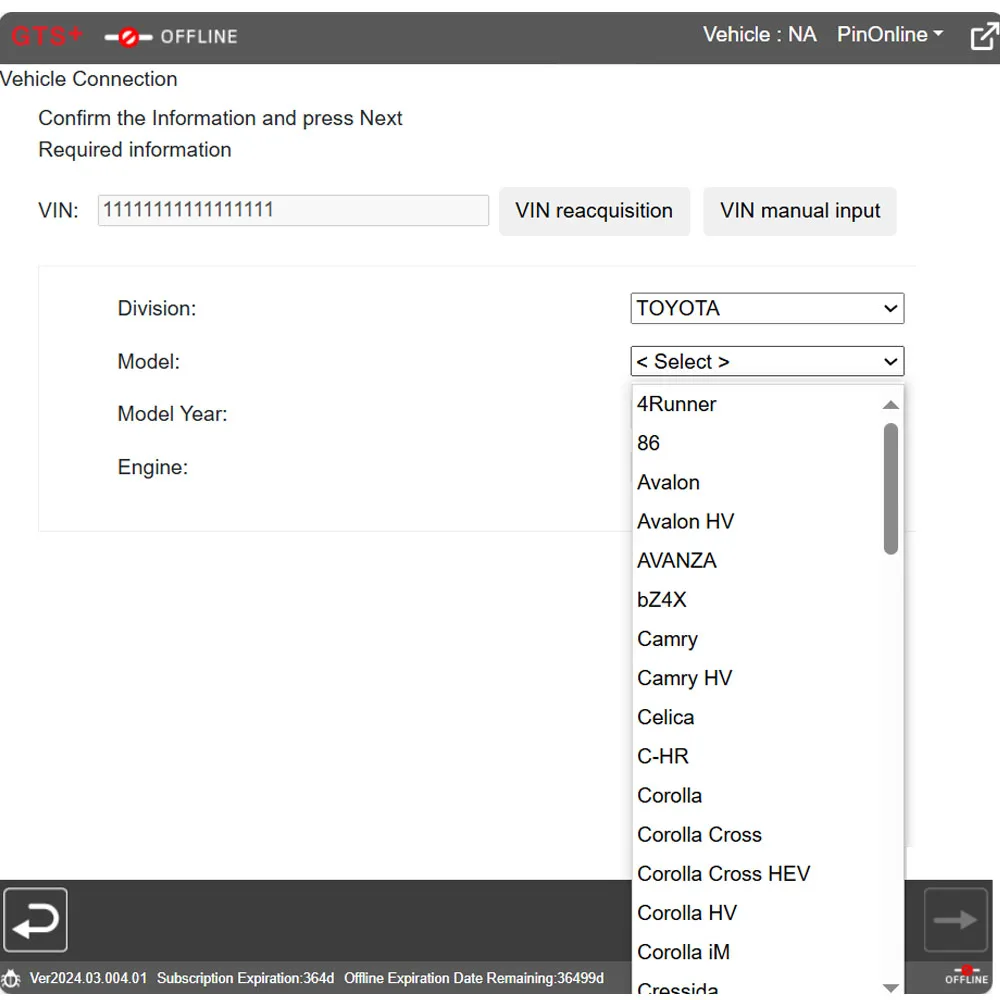1000x1000 pixels.
Task: Click the Engine: label
Action: pos(152,467)
